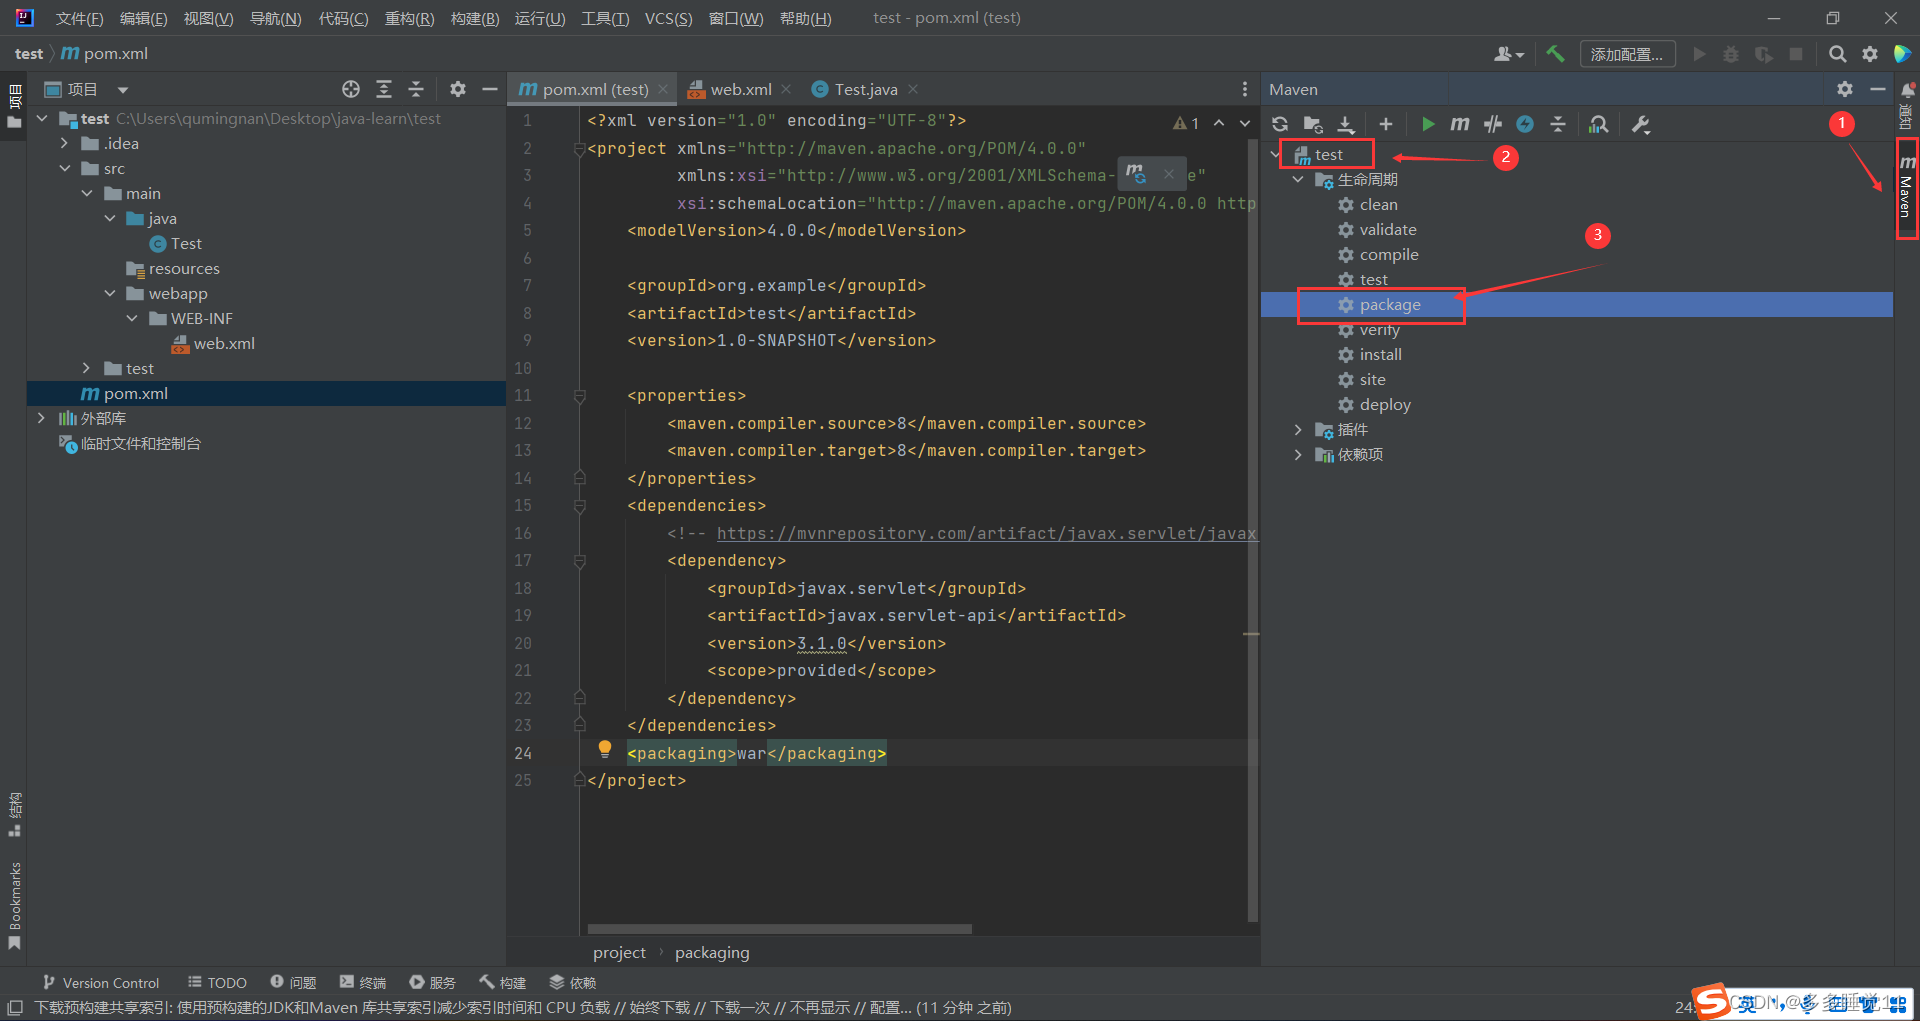
Task: Collapse the src folder
Action: coord(65,168)
